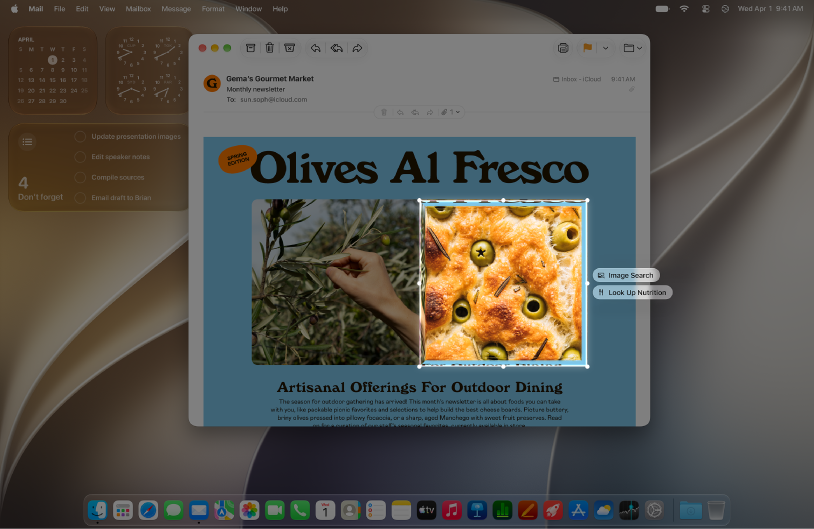Expand the attachments paperclip dropdown showing 1
This screenshot has height=529, width=814.
(450, 112)
